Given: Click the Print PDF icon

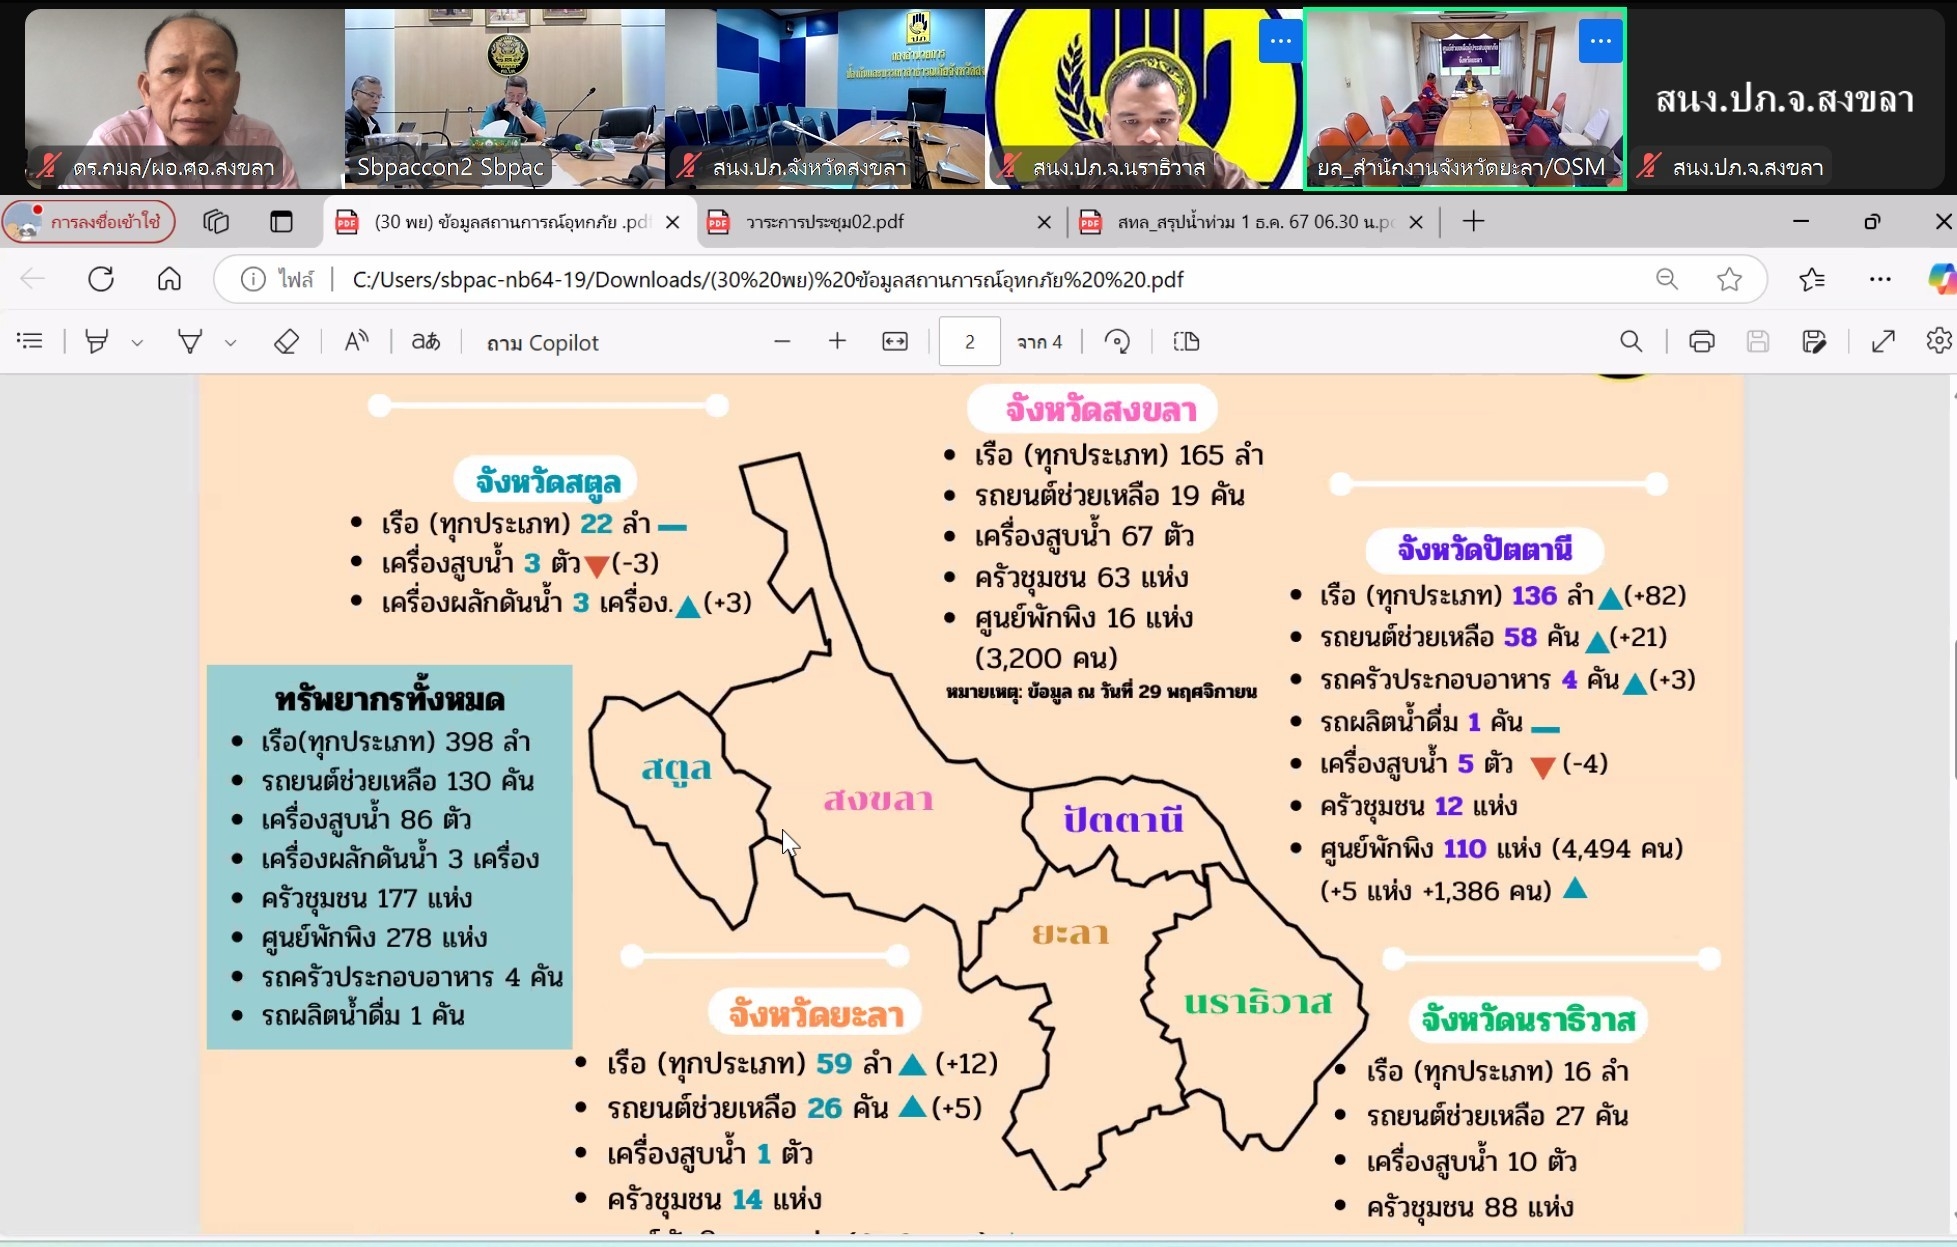Looking at the screenshot, I should click(x=1701, y=342).
